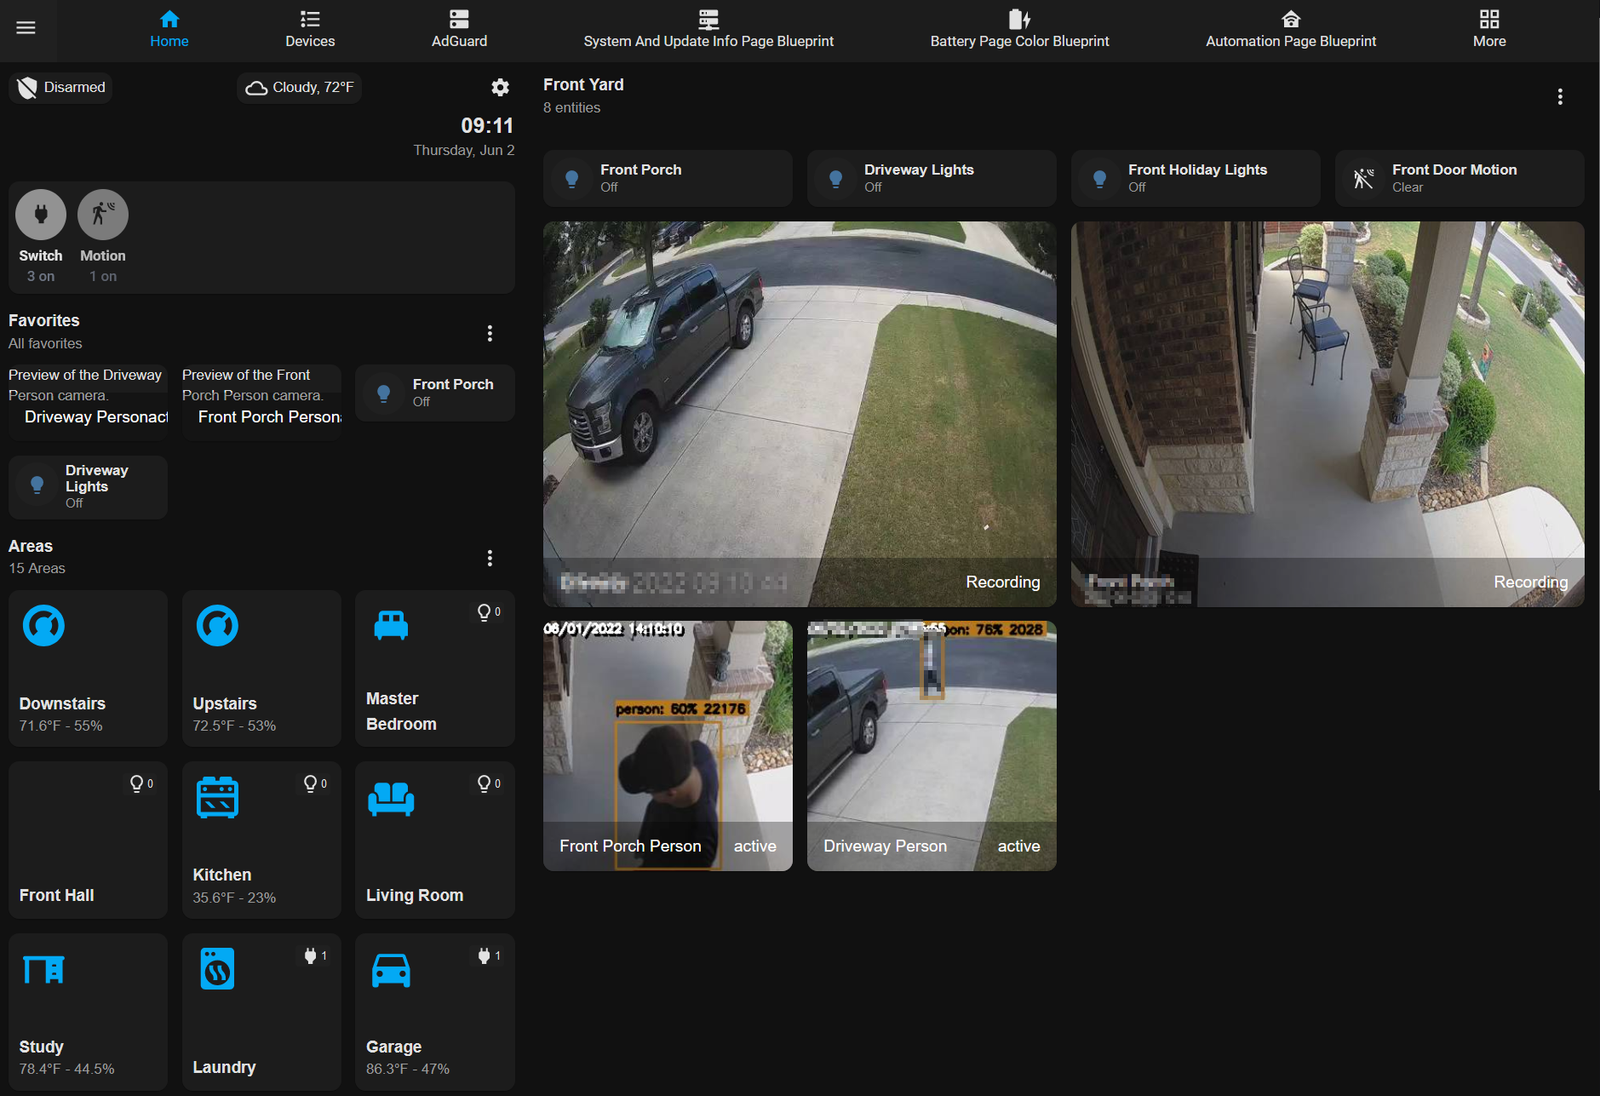Switch to the AdGuard tab
1600x1096 pixels.
(459, 29)
